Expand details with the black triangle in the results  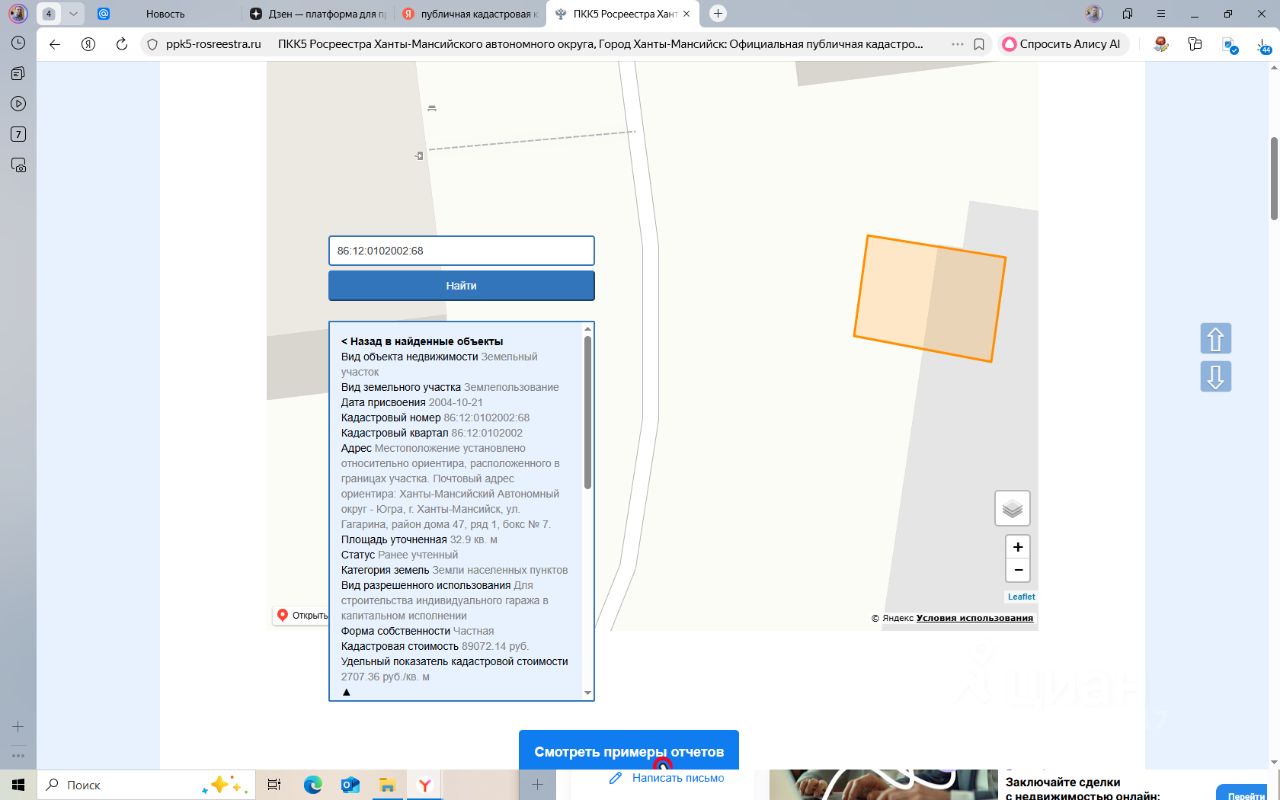pyautogui.click(x=347, y=692)
